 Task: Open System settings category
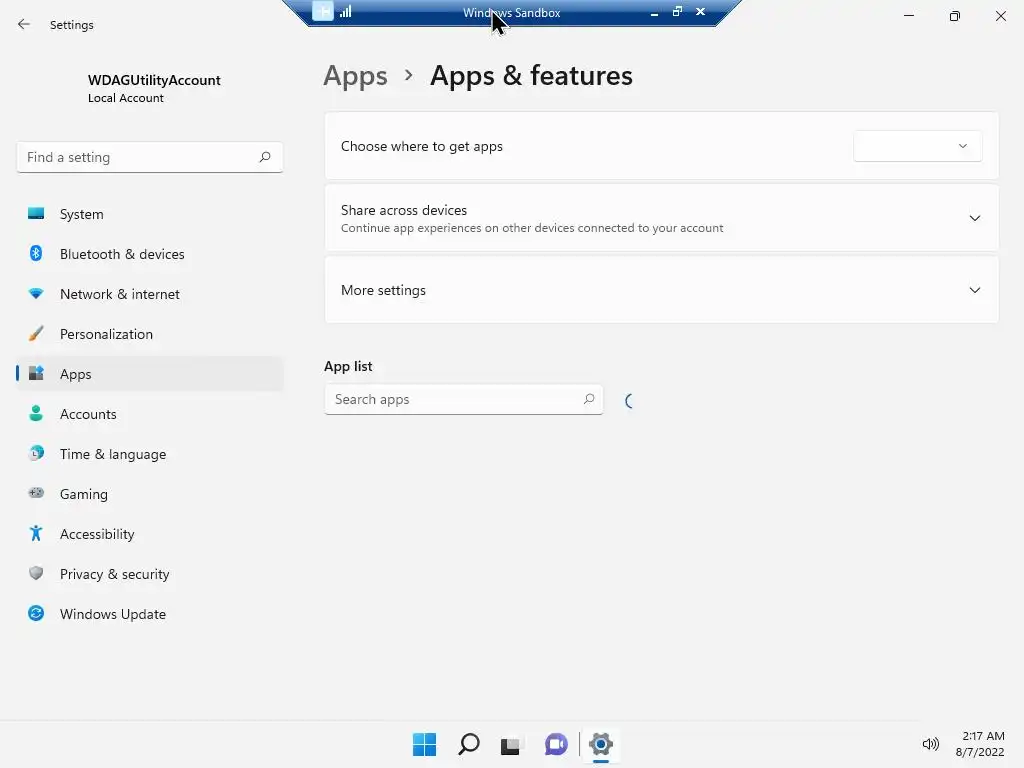tap(150, 214)
